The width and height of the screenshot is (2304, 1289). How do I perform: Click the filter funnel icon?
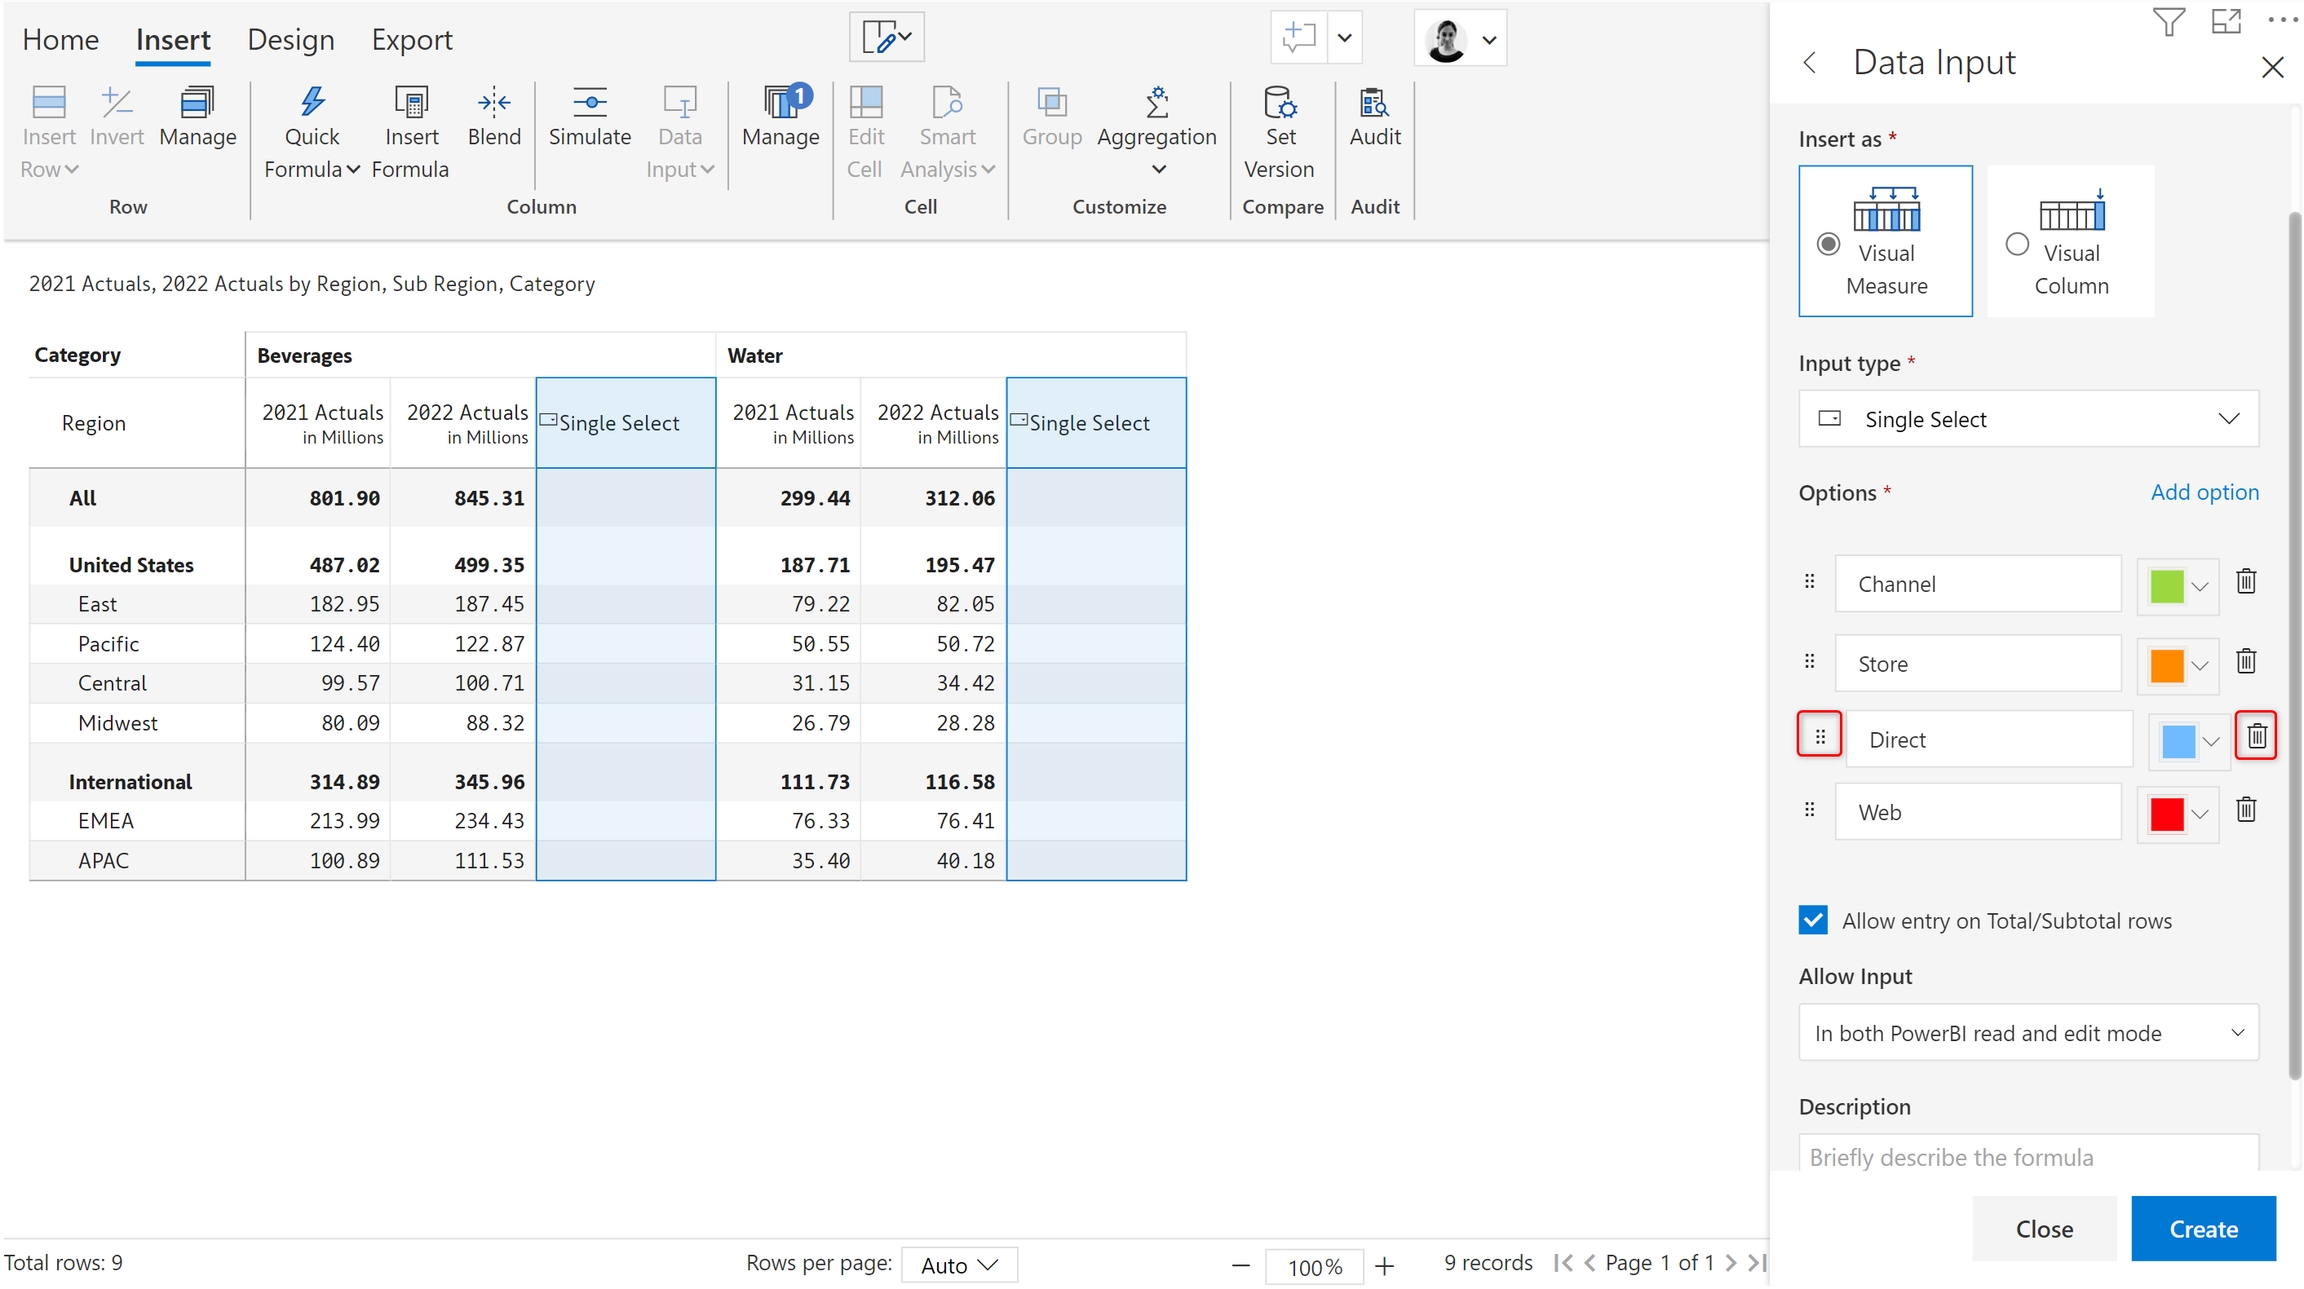[x=2168, y=22]
